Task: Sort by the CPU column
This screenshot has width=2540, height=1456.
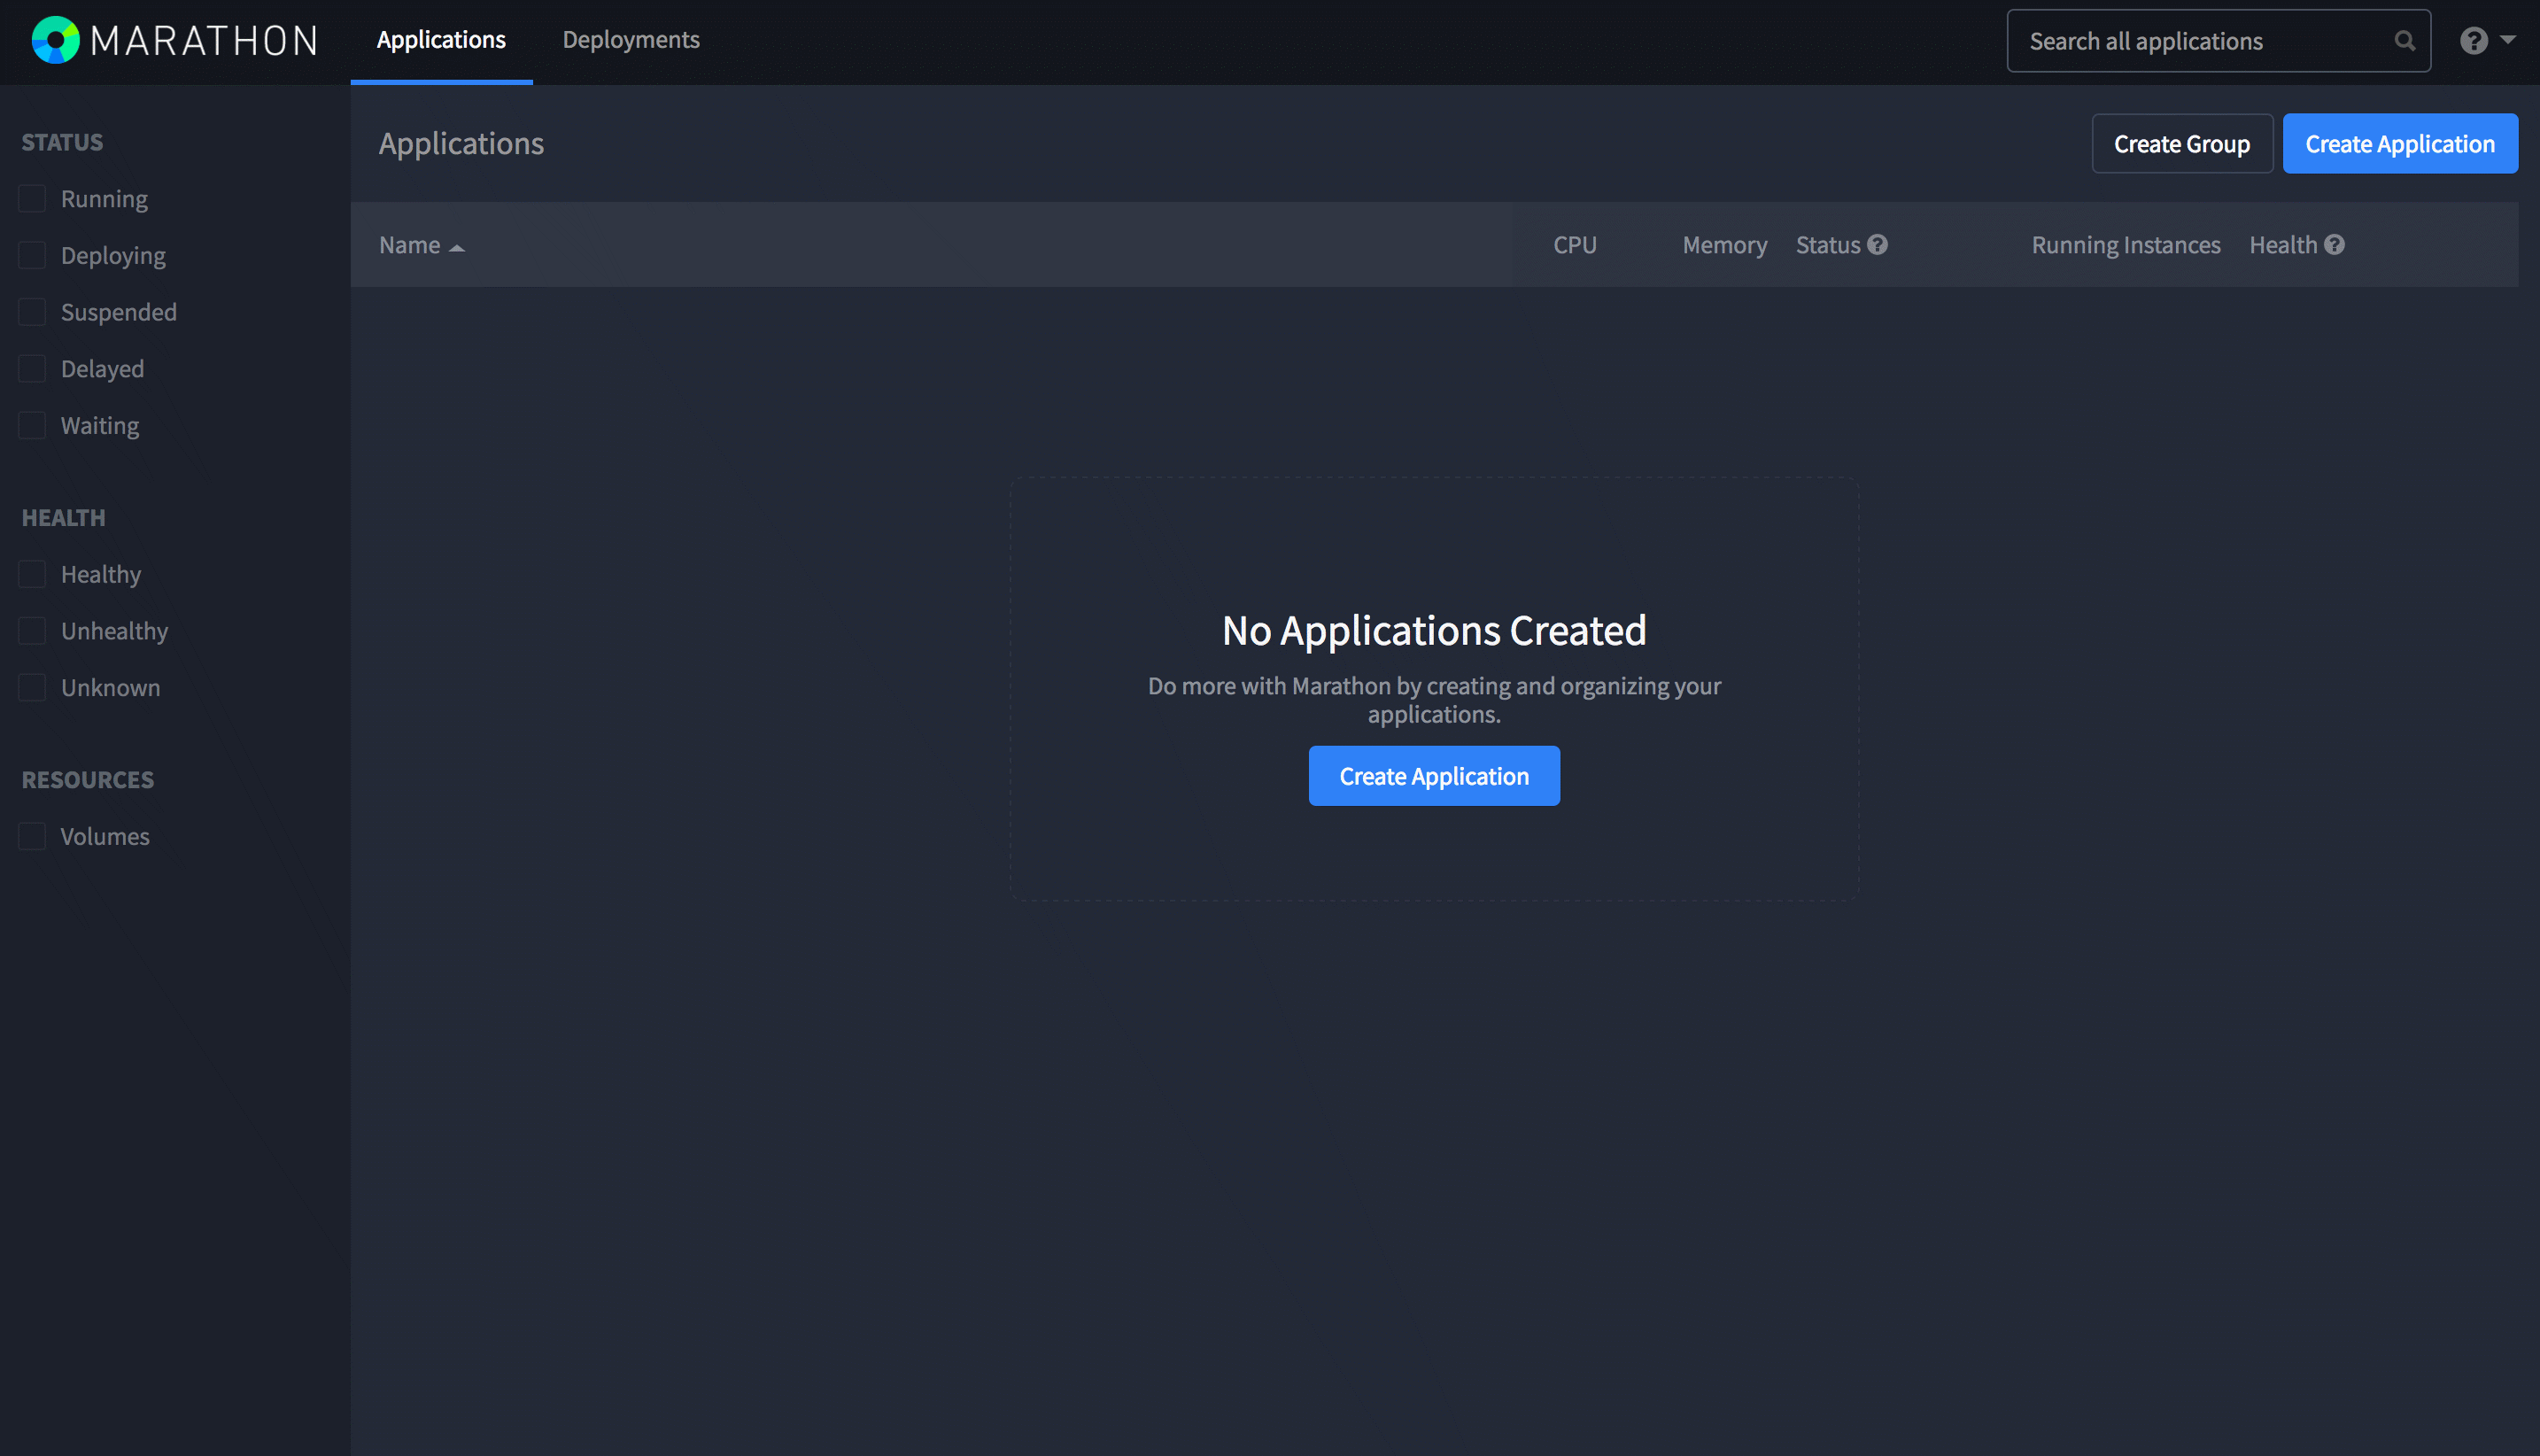Action: coord(1575,245)
